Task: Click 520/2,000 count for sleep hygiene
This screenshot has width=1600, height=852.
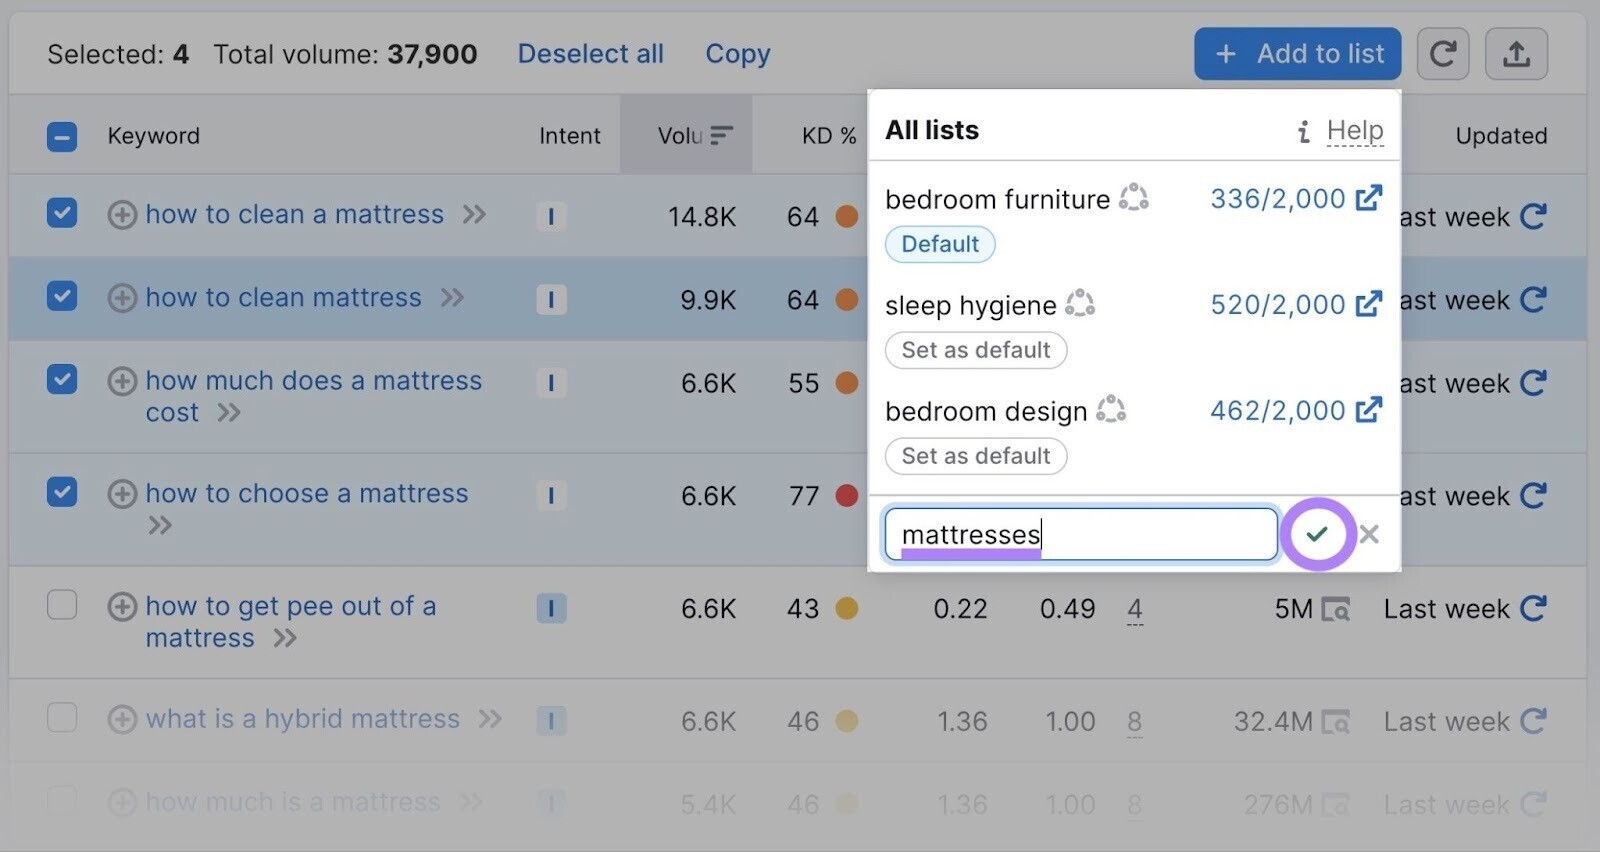Action: pyautogui.click(x=1277, y=304)
